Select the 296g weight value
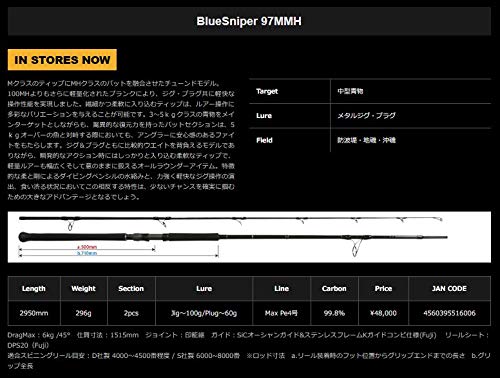The width and height of the screenshot is (500, 378). point(83,313)
